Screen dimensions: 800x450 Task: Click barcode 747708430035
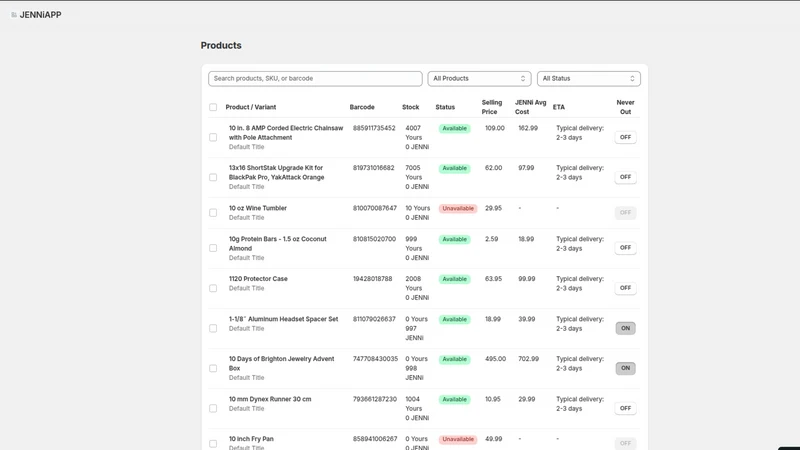[x=375, y=359]
